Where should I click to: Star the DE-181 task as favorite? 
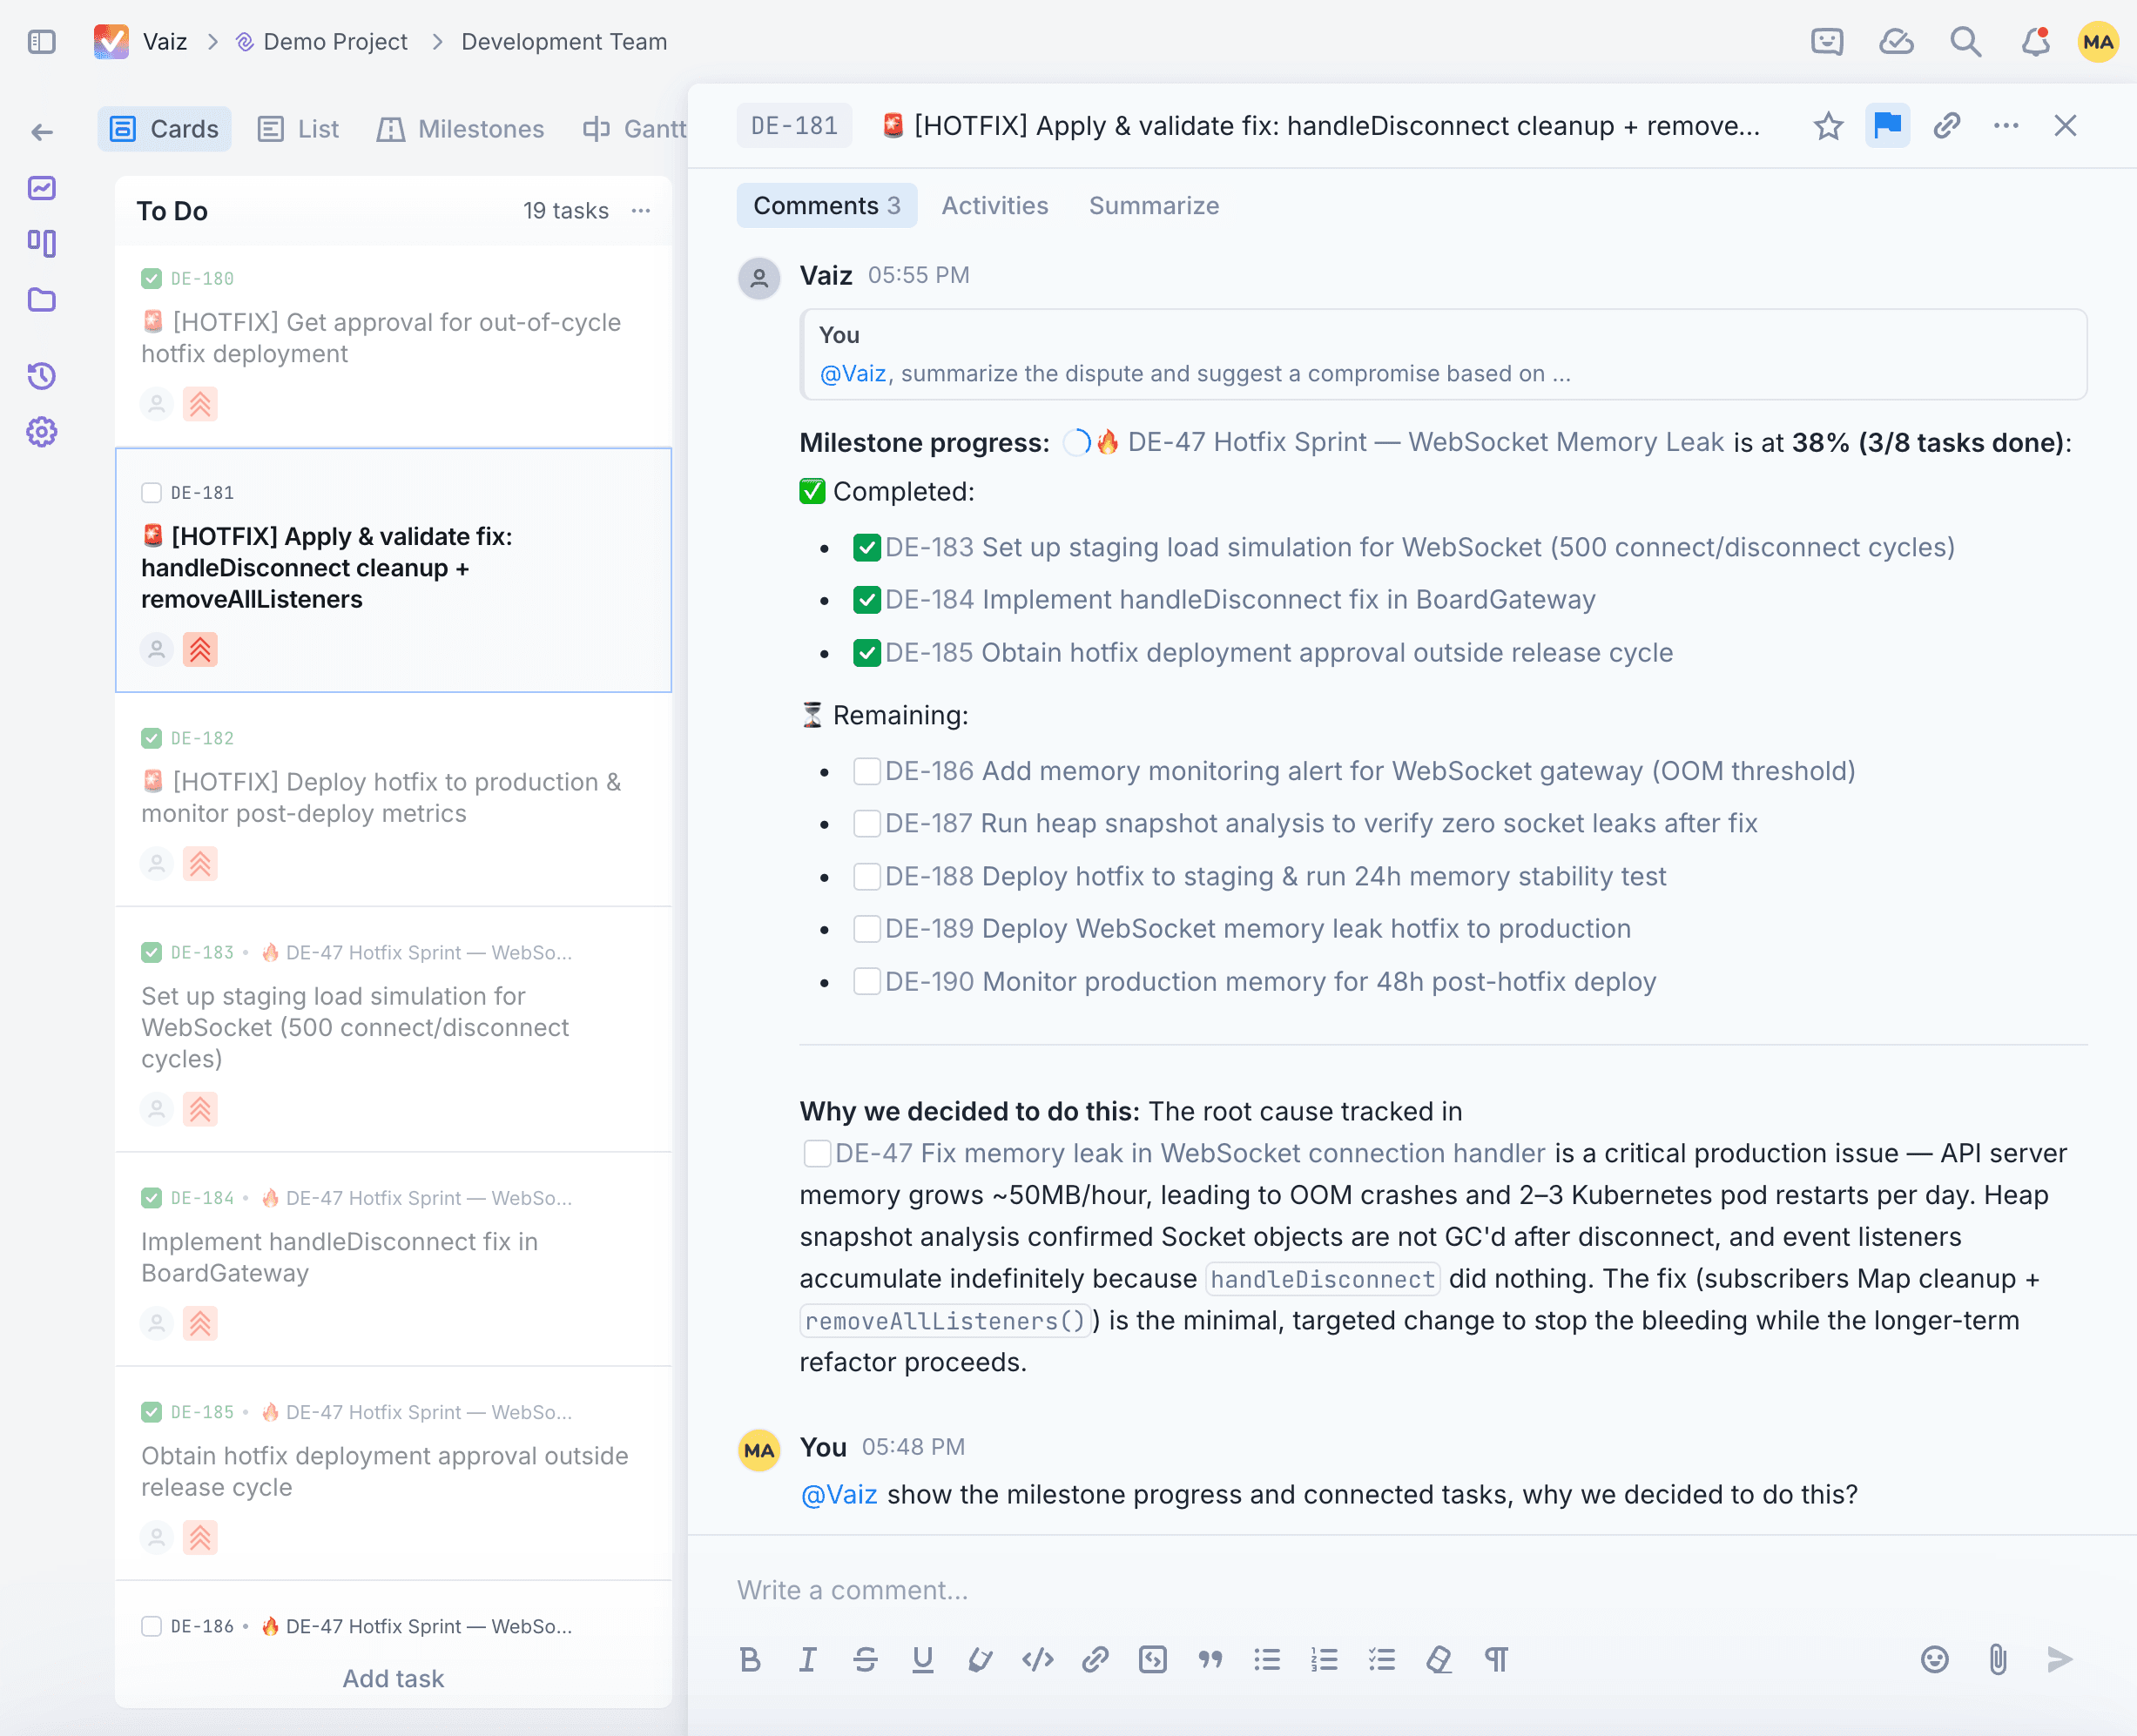1828,126
